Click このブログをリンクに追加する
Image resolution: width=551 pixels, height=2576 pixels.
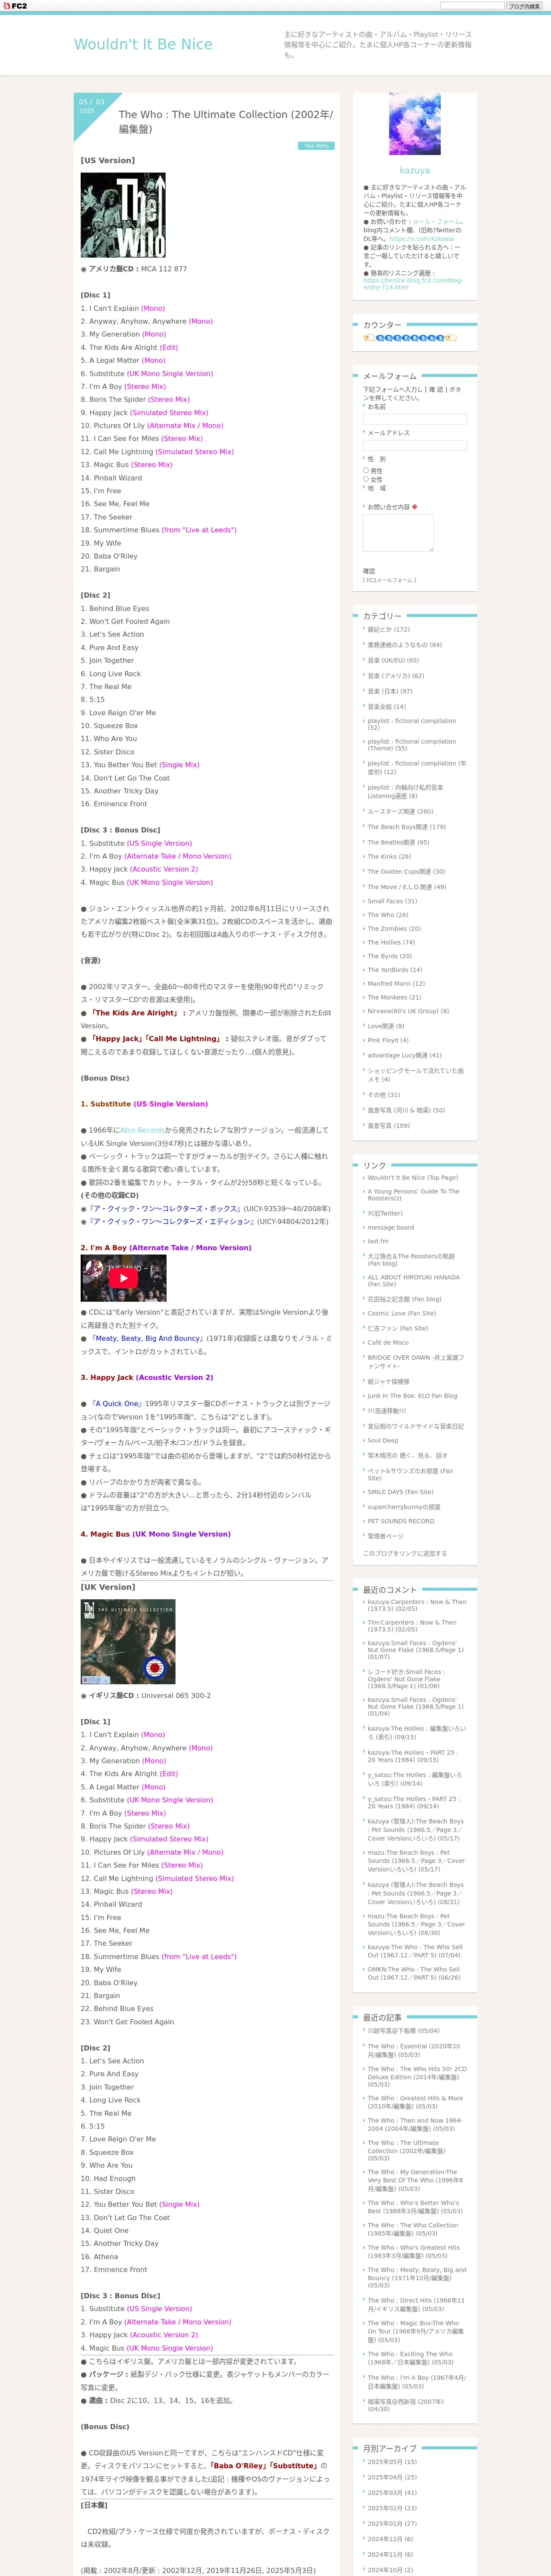(x=405, y=1553)
